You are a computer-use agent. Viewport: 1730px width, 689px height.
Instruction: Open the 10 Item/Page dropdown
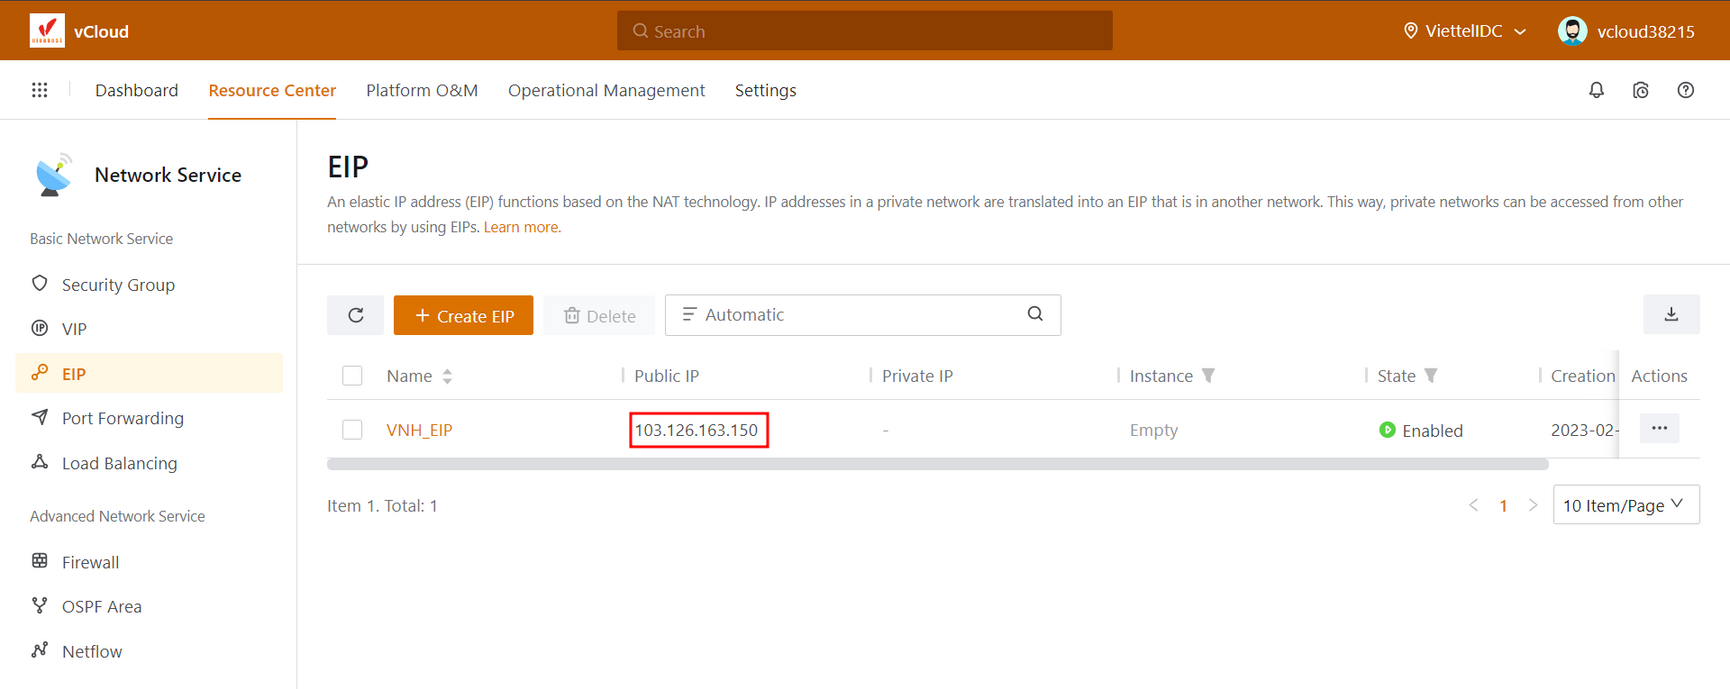[x=1624, y=505]
